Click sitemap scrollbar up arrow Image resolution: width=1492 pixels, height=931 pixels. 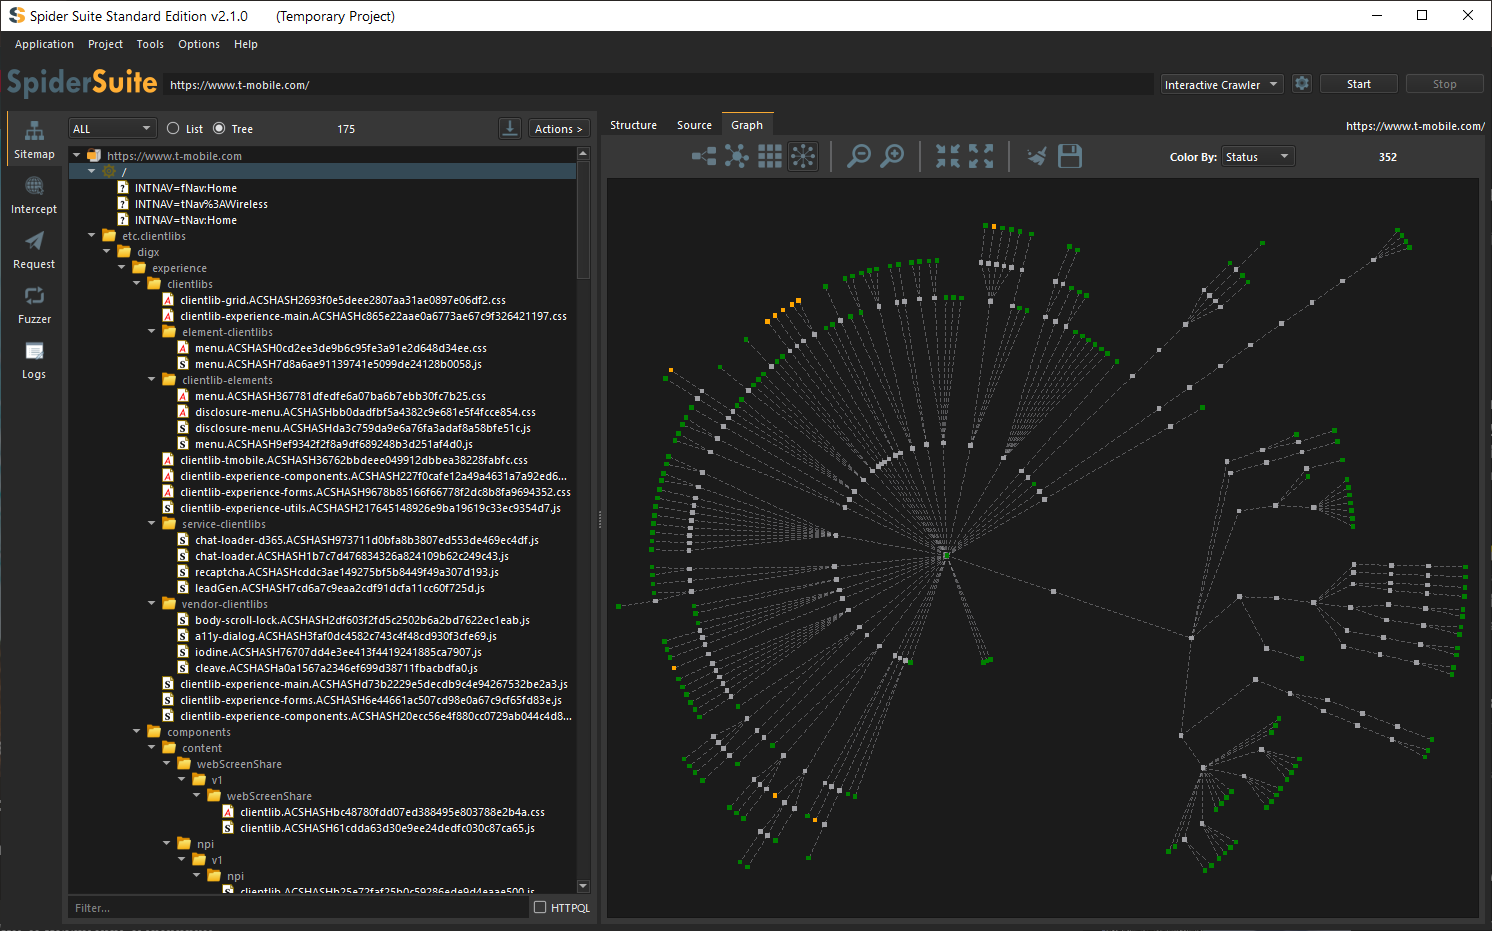click(x=583, y=154)
